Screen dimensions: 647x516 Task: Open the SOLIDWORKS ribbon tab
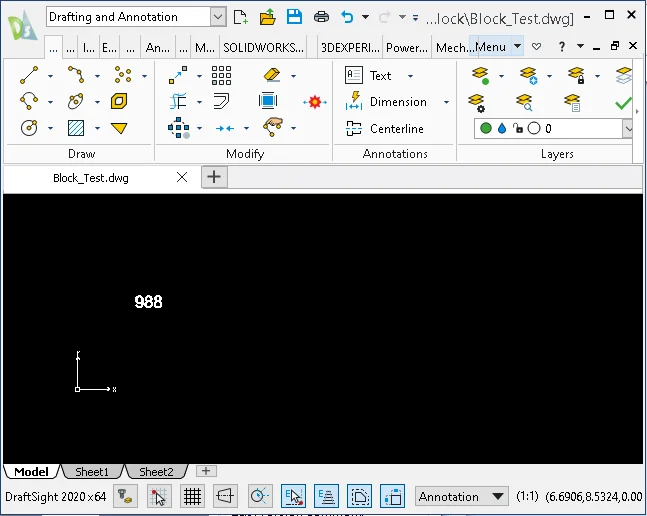tap(263, 47)
